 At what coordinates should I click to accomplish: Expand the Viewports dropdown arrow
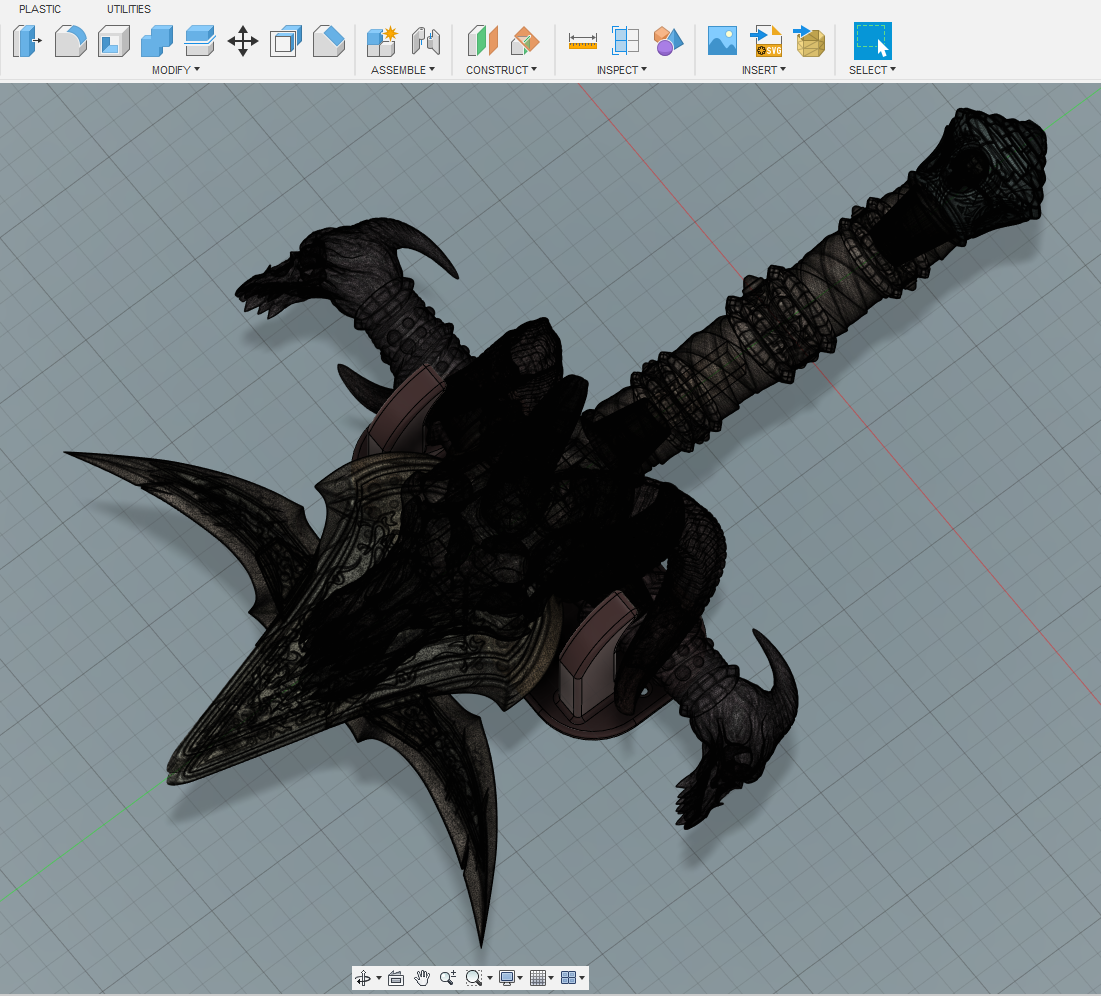582,978
